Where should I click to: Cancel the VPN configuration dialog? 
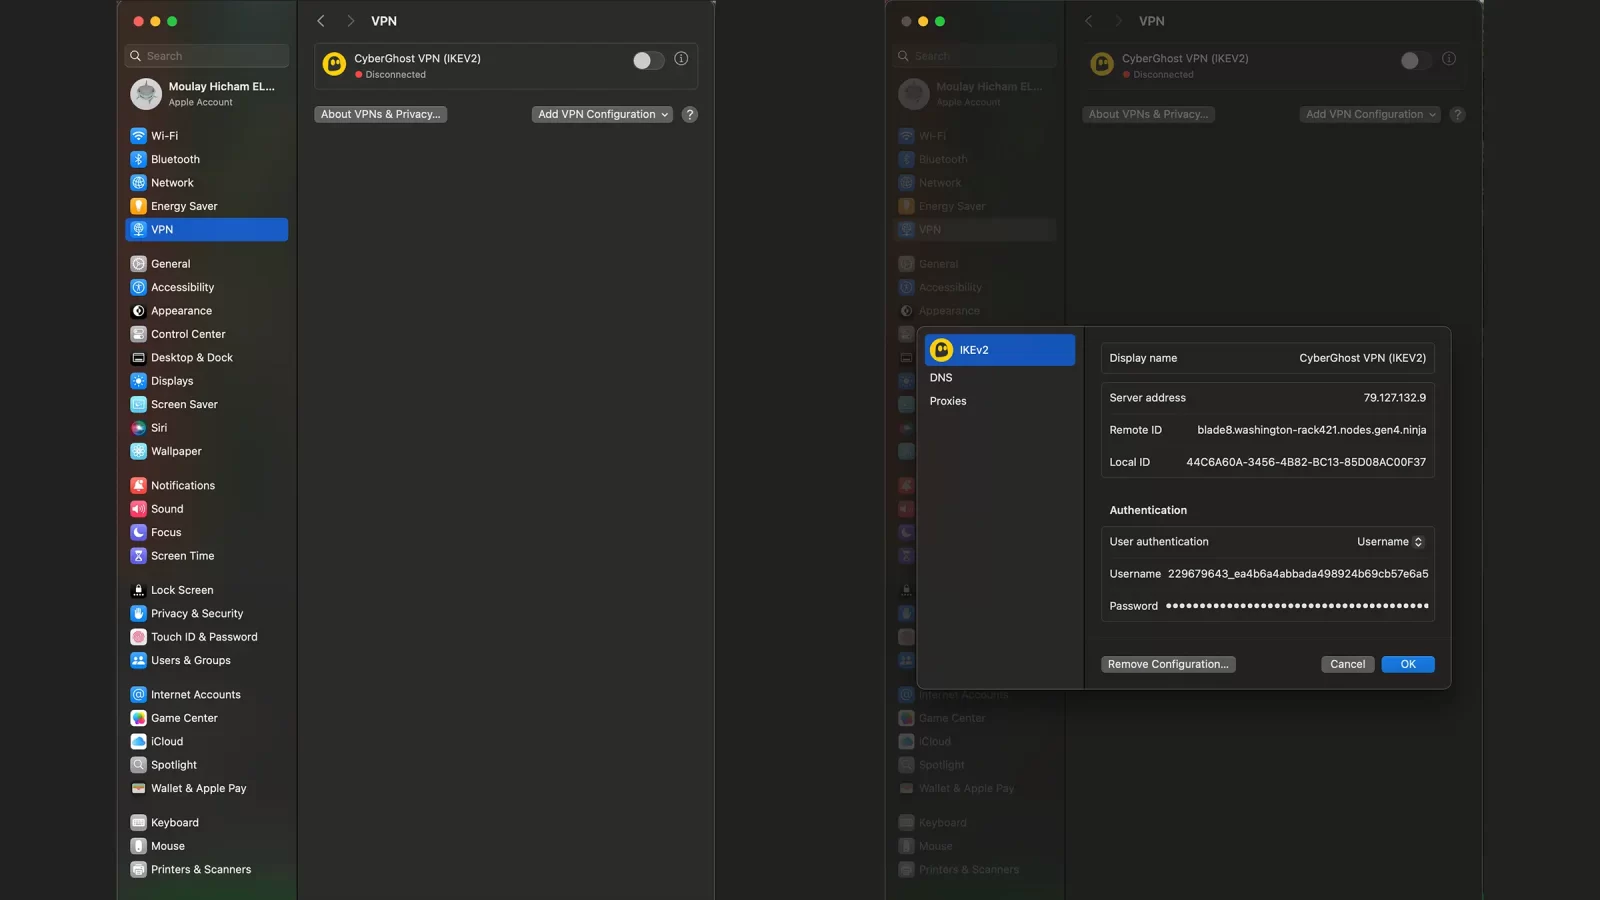(1347, 664)
